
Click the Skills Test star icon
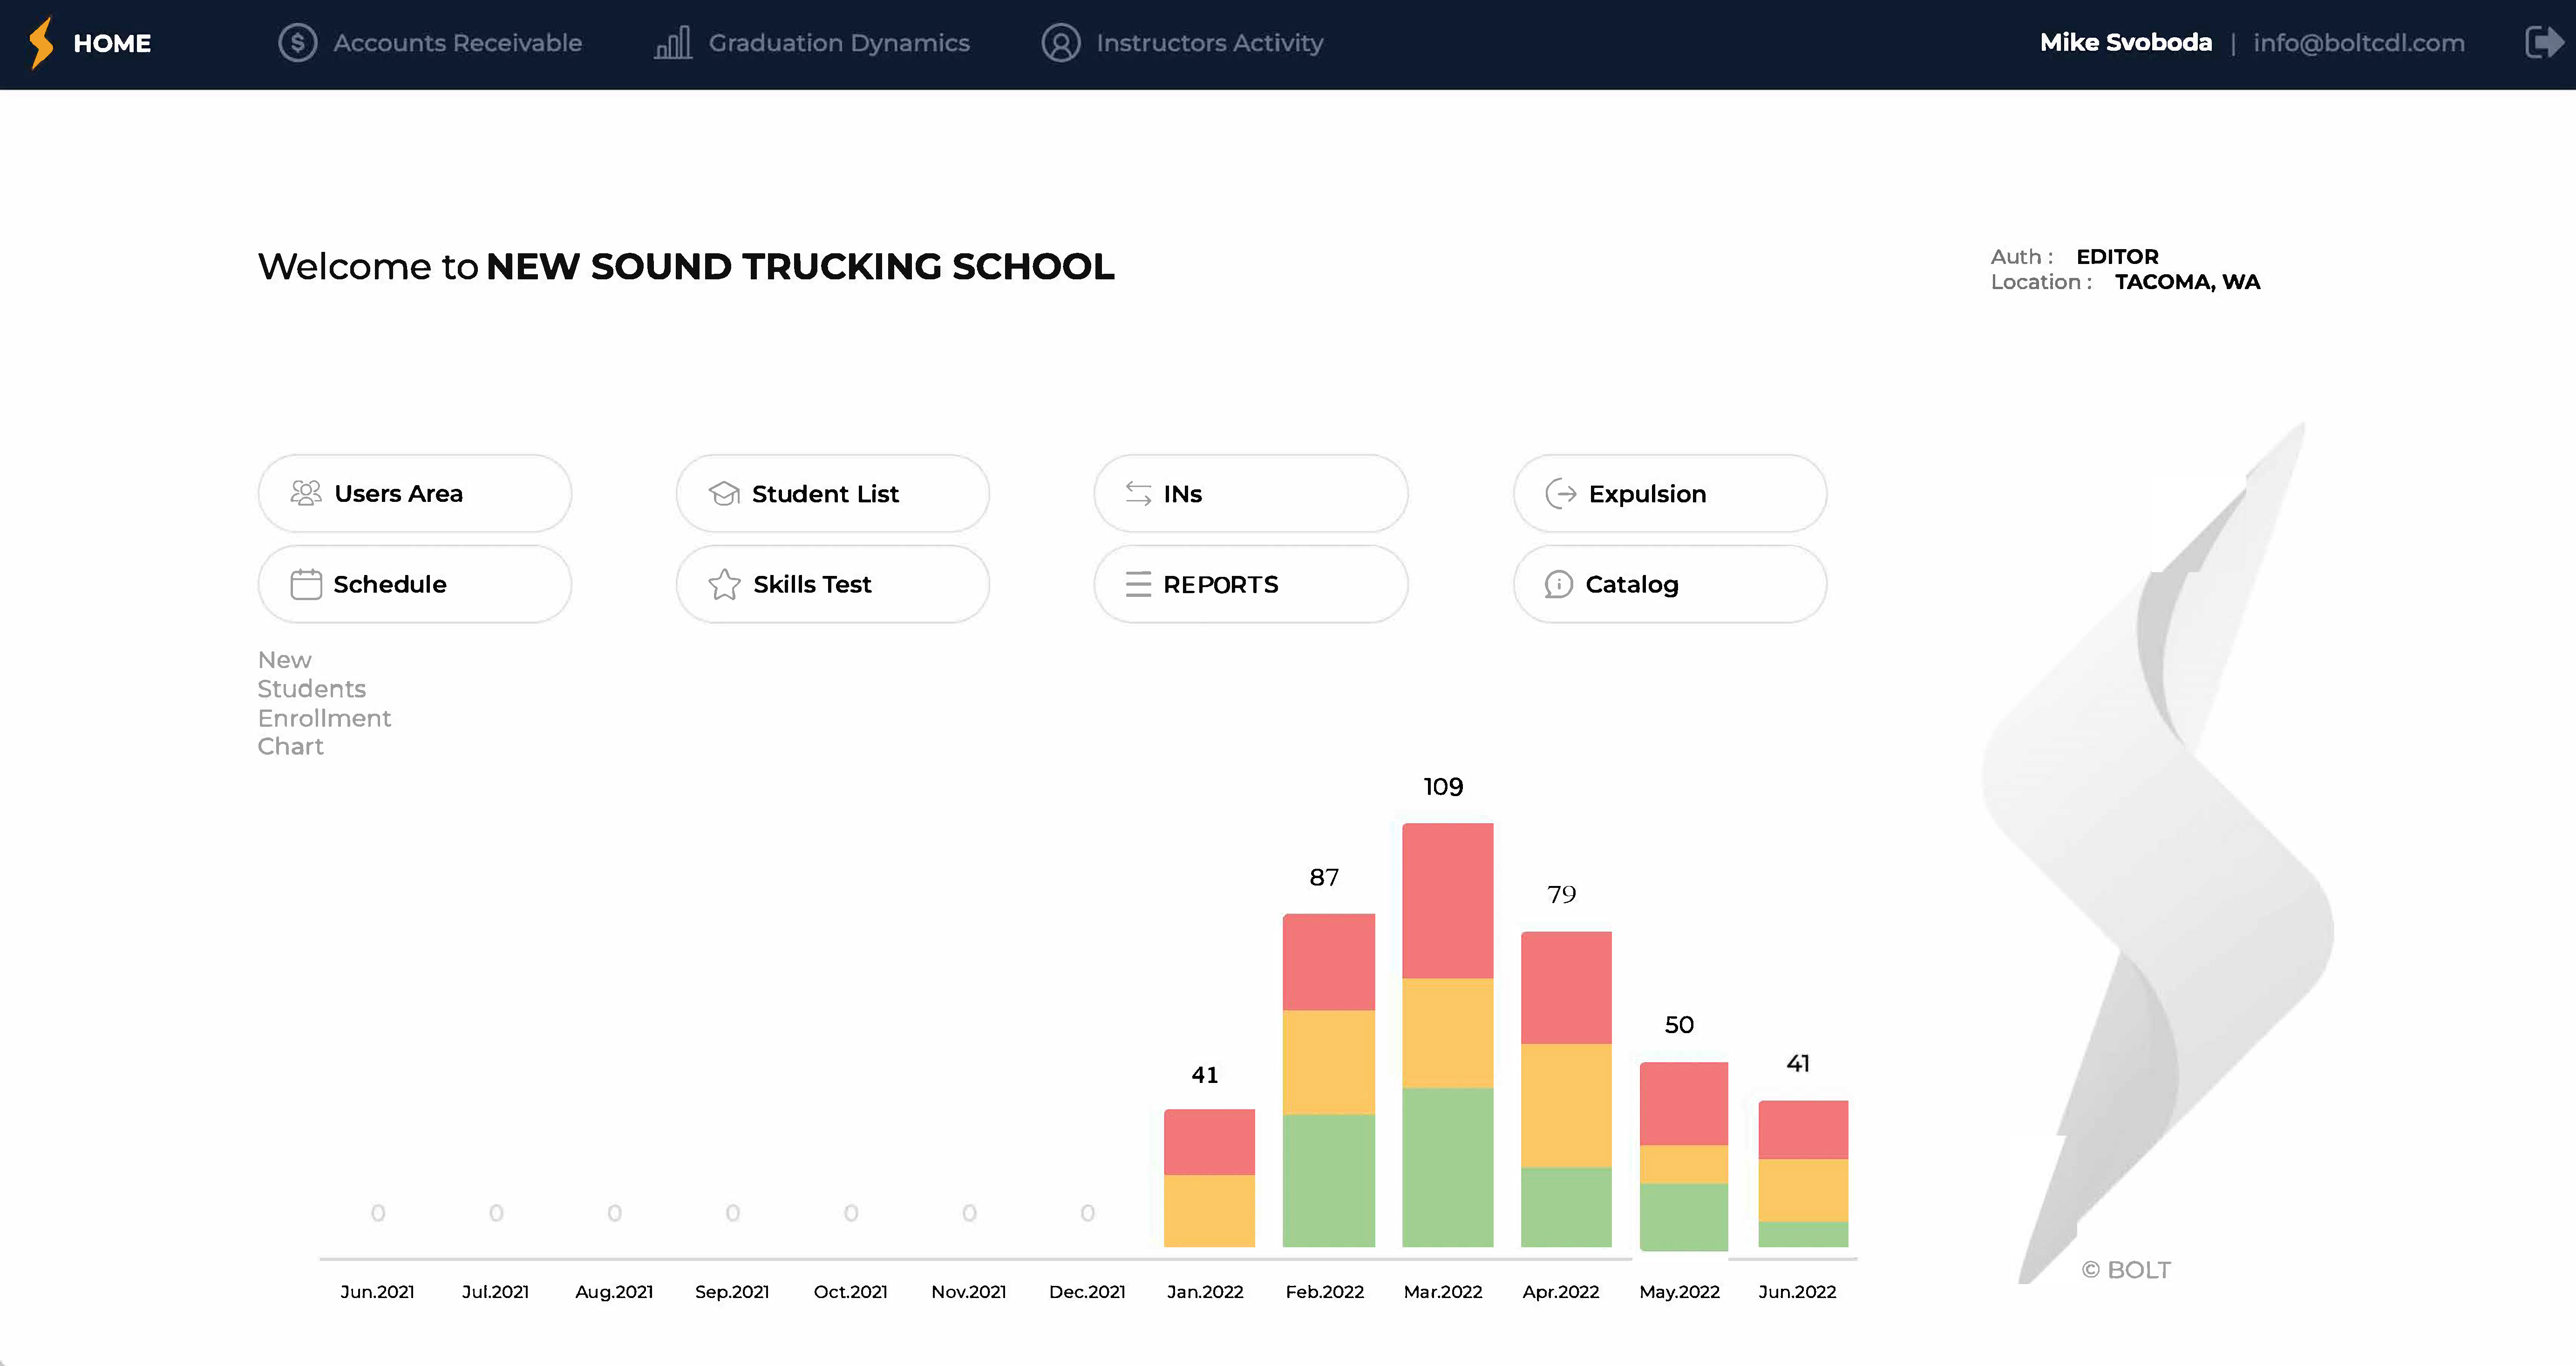click(724, 584)
